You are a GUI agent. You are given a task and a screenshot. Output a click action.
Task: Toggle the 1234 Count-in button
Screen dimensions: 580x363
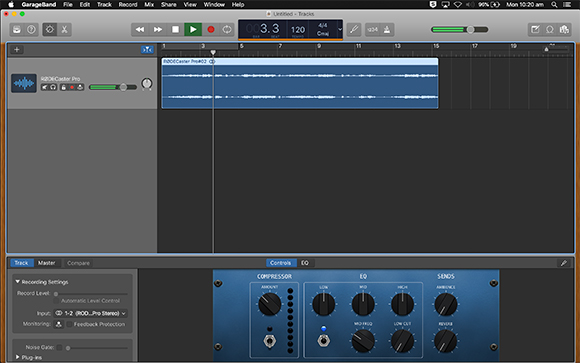[372, 30]
